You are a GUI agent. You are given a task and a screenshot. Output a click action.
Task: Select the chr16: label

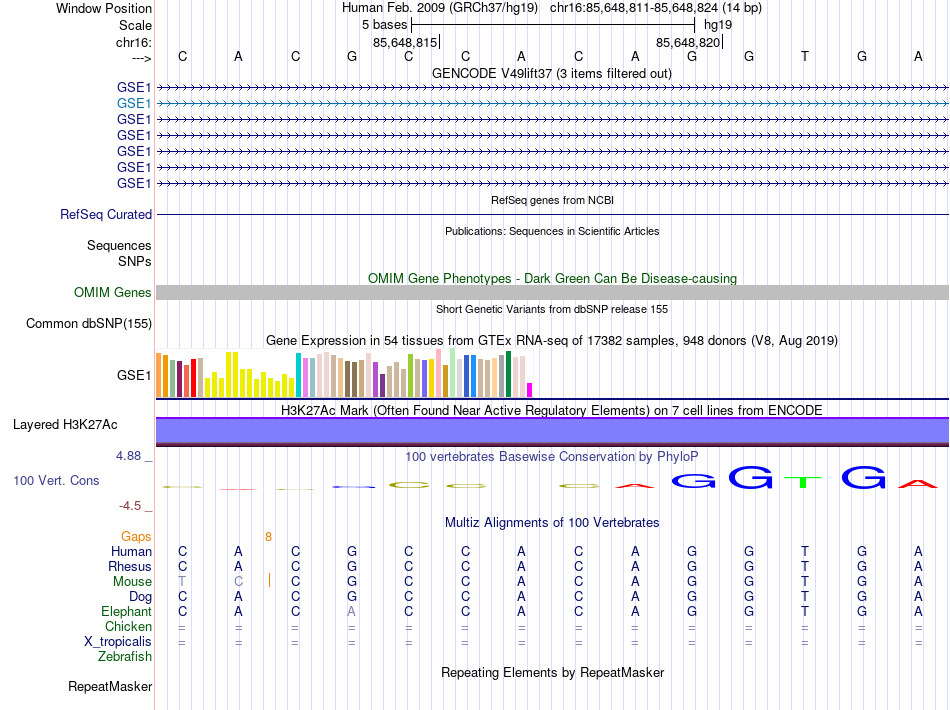coord(134,42)
